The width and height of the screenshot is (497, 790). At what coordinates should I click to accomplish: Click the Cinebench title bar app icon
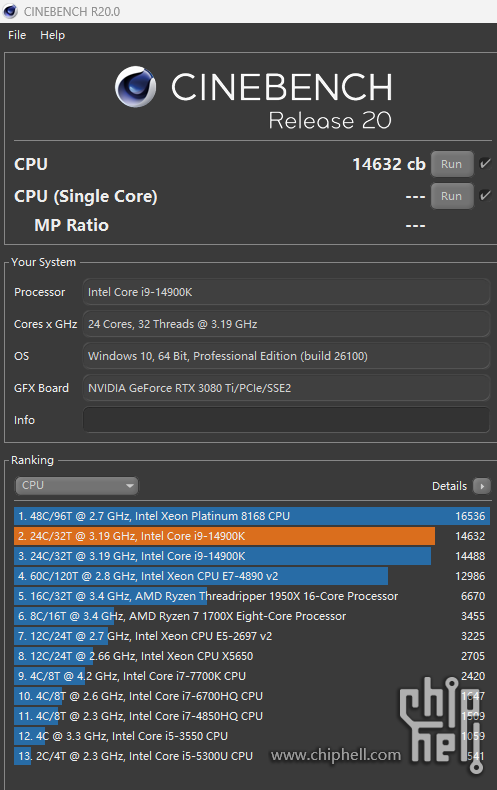pyautogui.click(x=10, y=11)
